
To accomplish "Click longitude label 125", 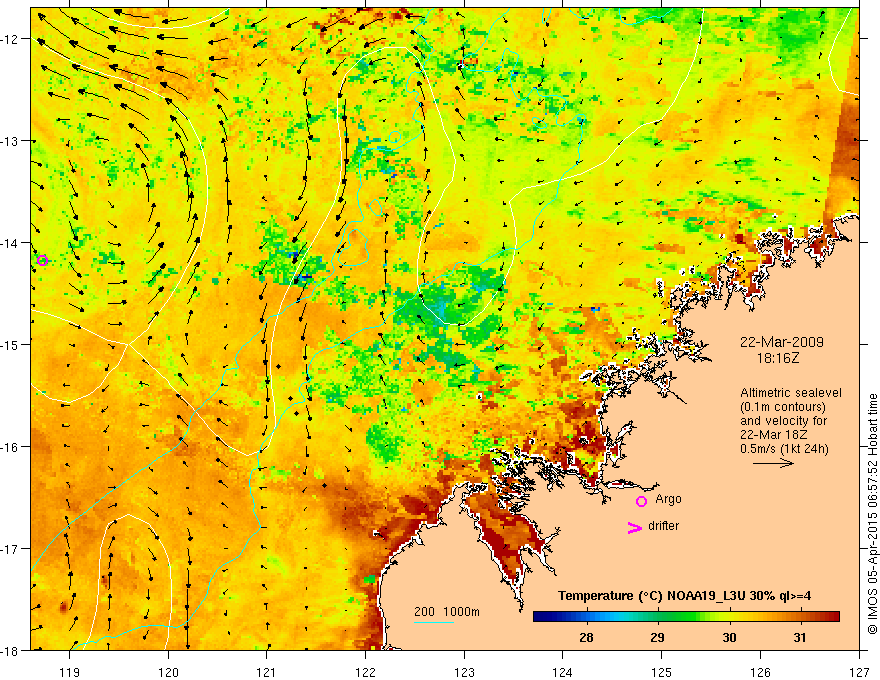I will pos(662,672).
